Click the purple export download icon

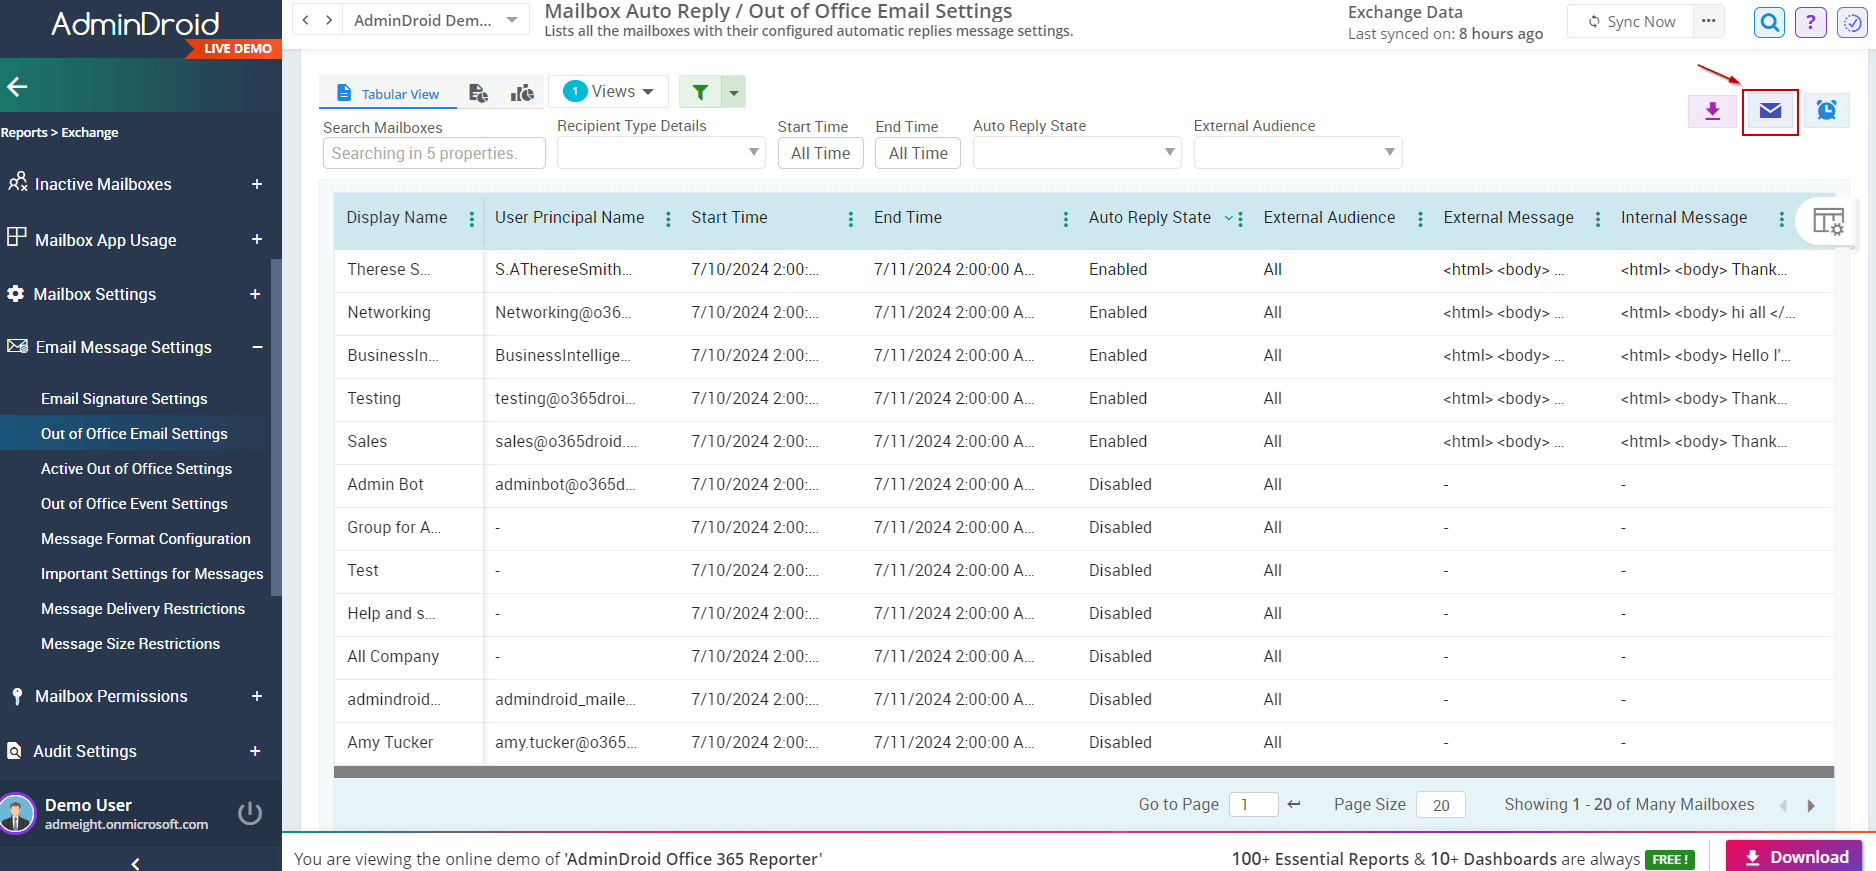click(x=1712, y=111)
